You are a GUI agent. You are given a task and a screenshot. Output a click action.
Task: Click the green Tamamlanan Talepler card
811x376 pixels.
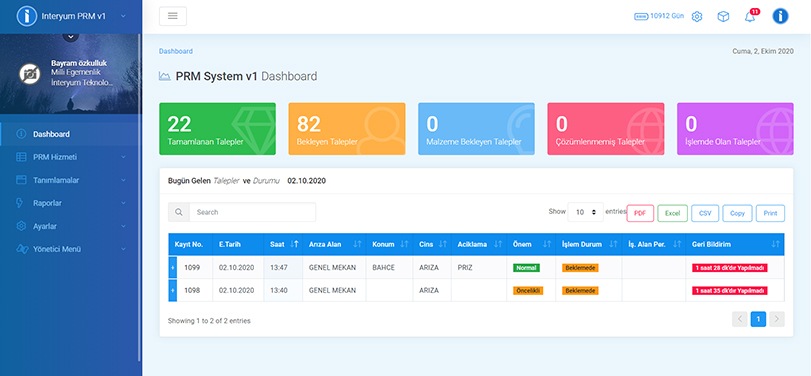point(217,129)
